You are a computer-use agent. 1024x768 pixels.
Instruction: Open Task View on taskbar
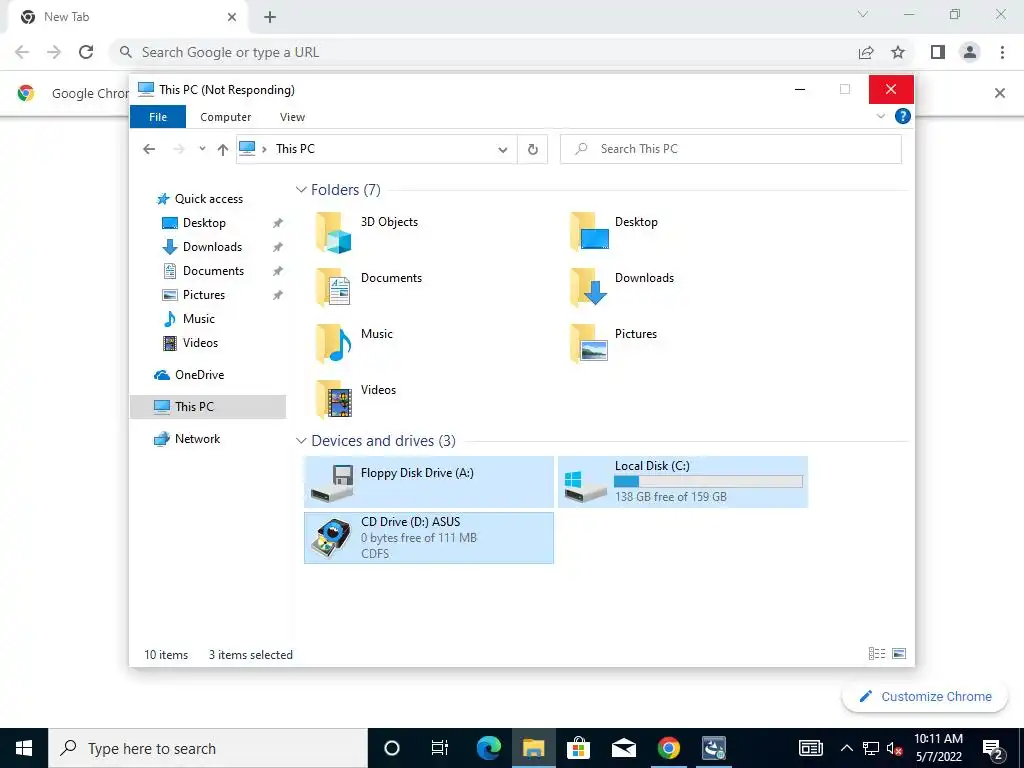440,748
